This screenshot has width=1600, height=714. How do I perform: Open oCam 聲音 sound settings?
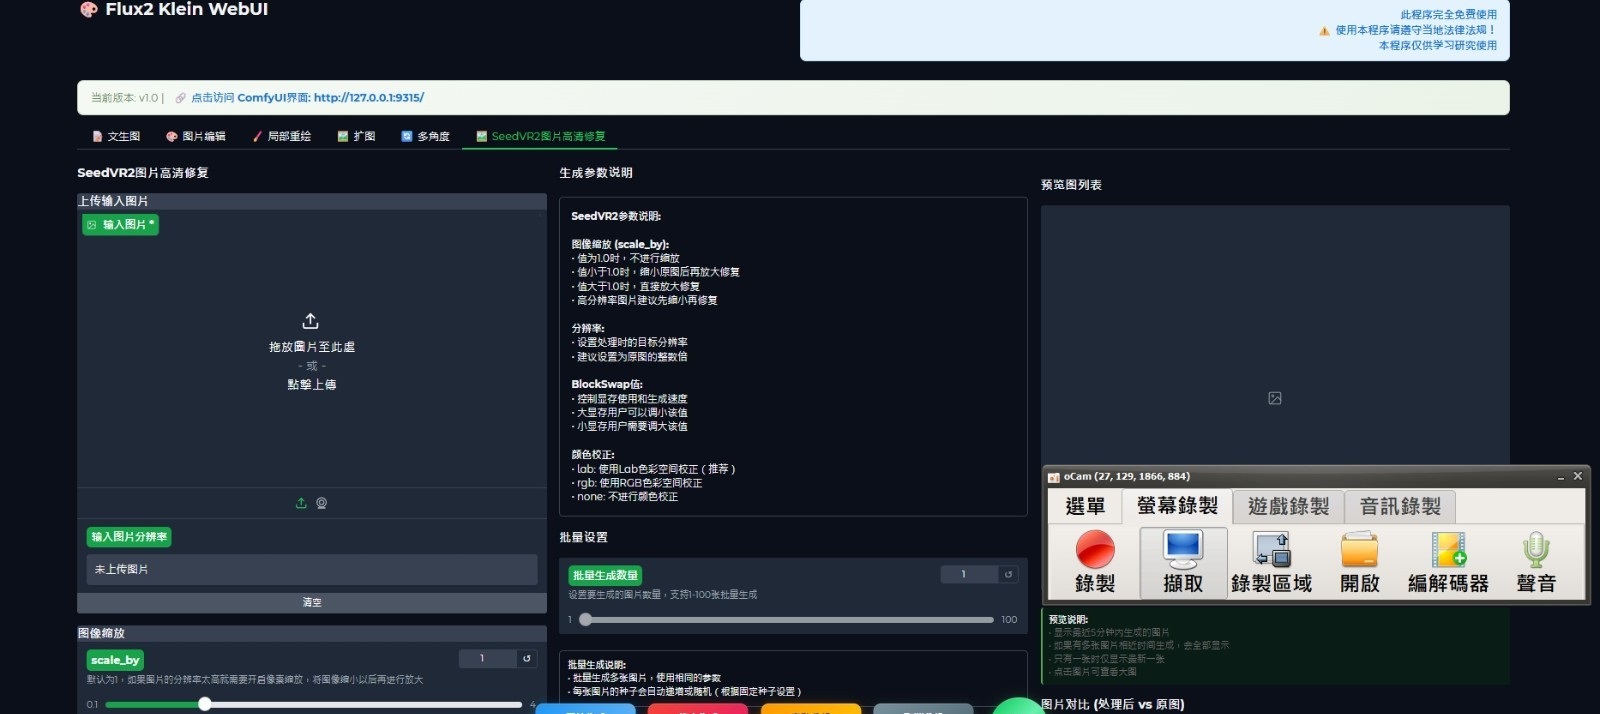[1536, 563]
